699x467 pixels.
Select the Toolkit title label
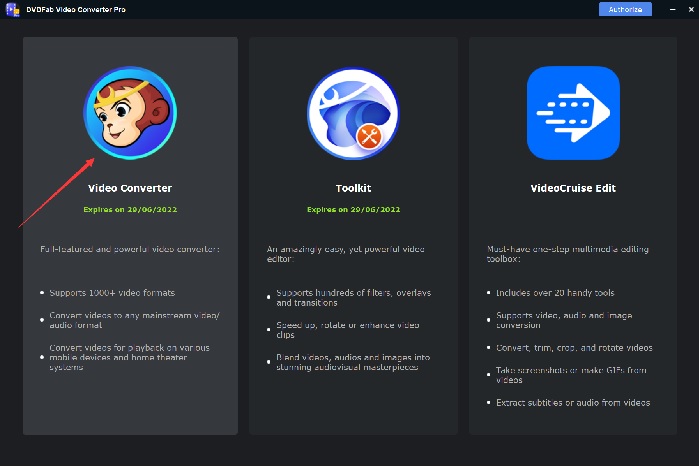coord(354,188)
